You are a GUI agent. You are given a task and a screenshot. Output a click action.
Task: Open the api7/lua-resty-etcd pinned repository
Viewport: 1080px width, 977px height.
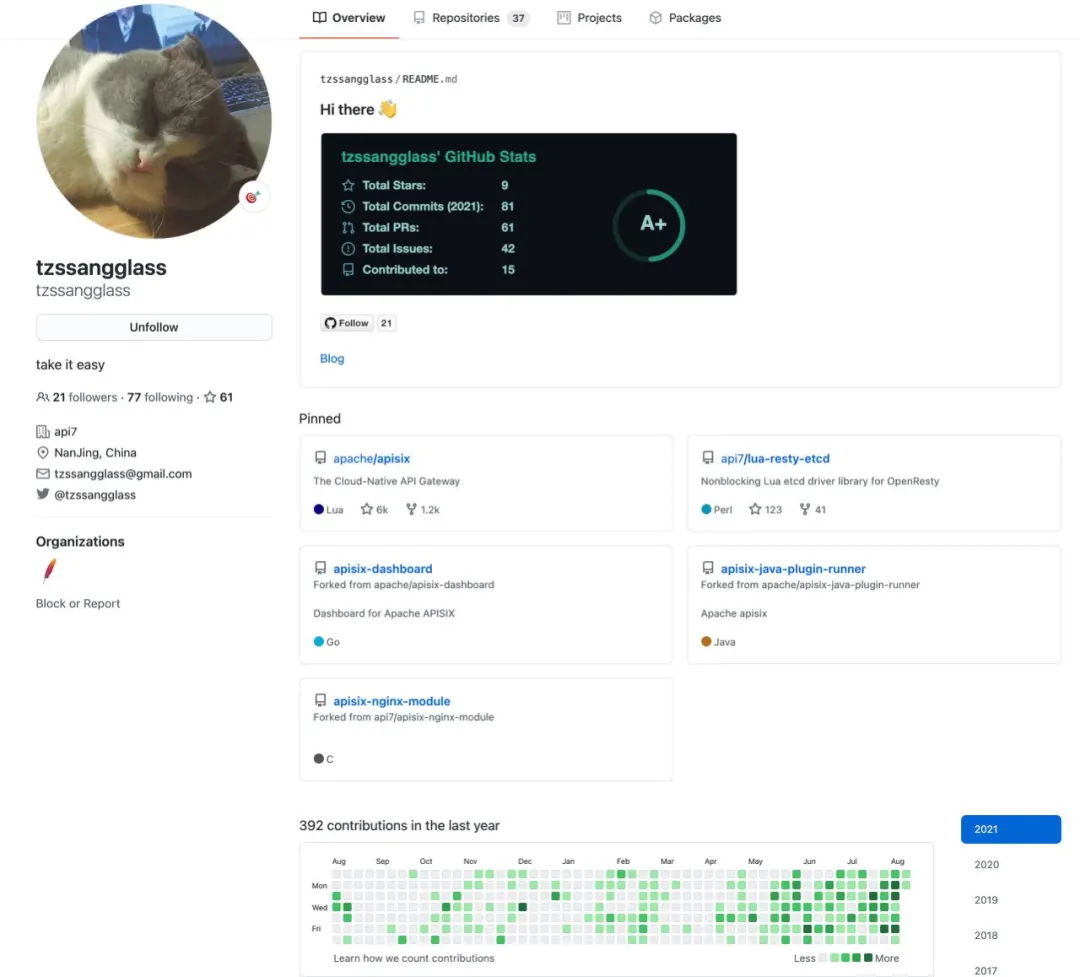[x=775, y=459]
